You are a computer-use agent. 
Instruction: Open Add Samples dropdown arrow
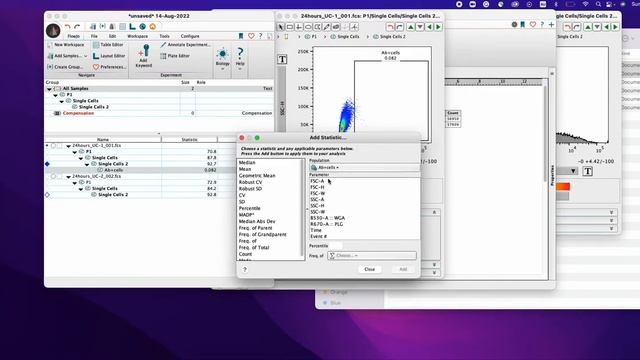85,56
